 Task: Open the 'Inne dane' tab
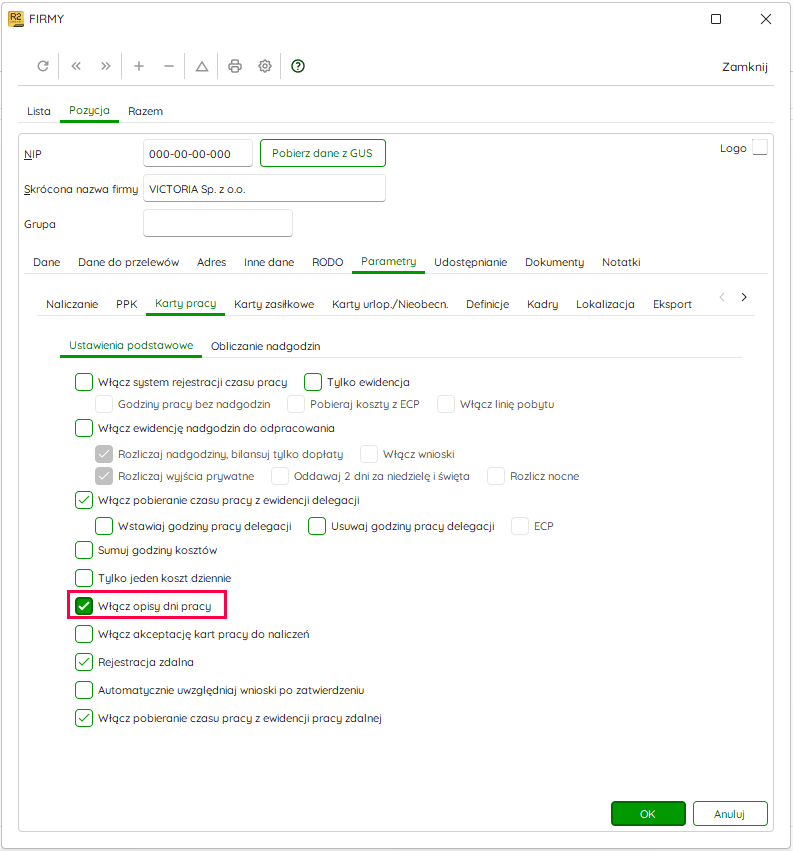pyautogui.click(x=269, y=262)
